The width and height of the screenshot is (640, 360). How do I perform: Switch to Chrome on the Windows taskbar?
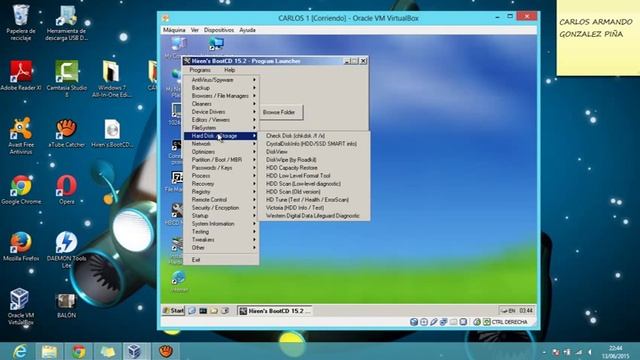79,351
